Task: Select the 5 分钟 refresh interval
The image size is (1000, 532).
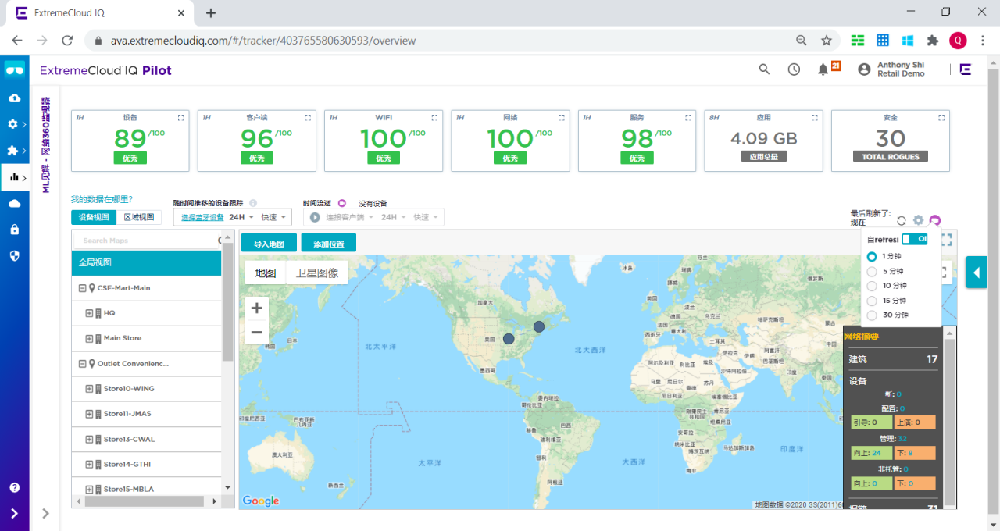Action: 872,271
